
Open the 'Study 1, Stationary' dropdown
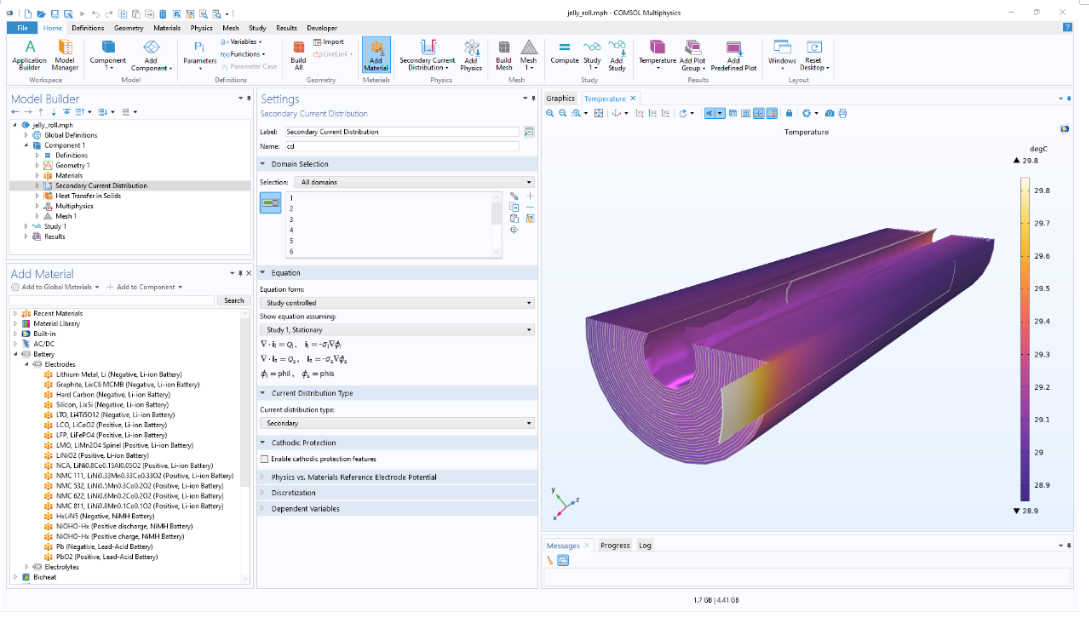click(397, 330)
